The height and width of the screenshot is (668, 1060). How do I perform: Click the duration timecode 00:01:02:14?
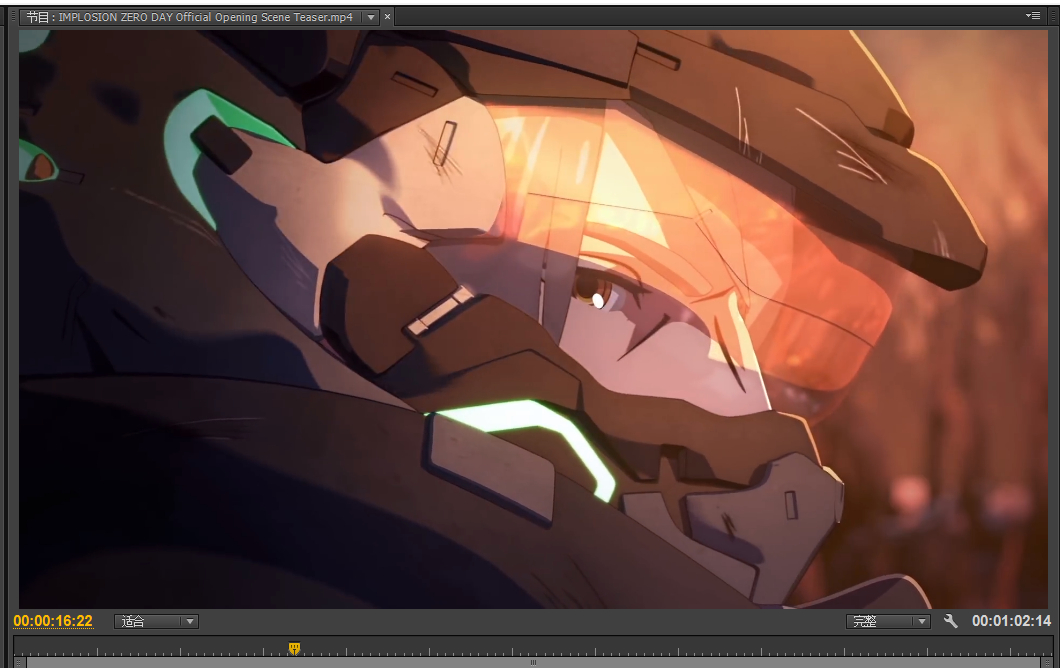tap(1011, 621)
